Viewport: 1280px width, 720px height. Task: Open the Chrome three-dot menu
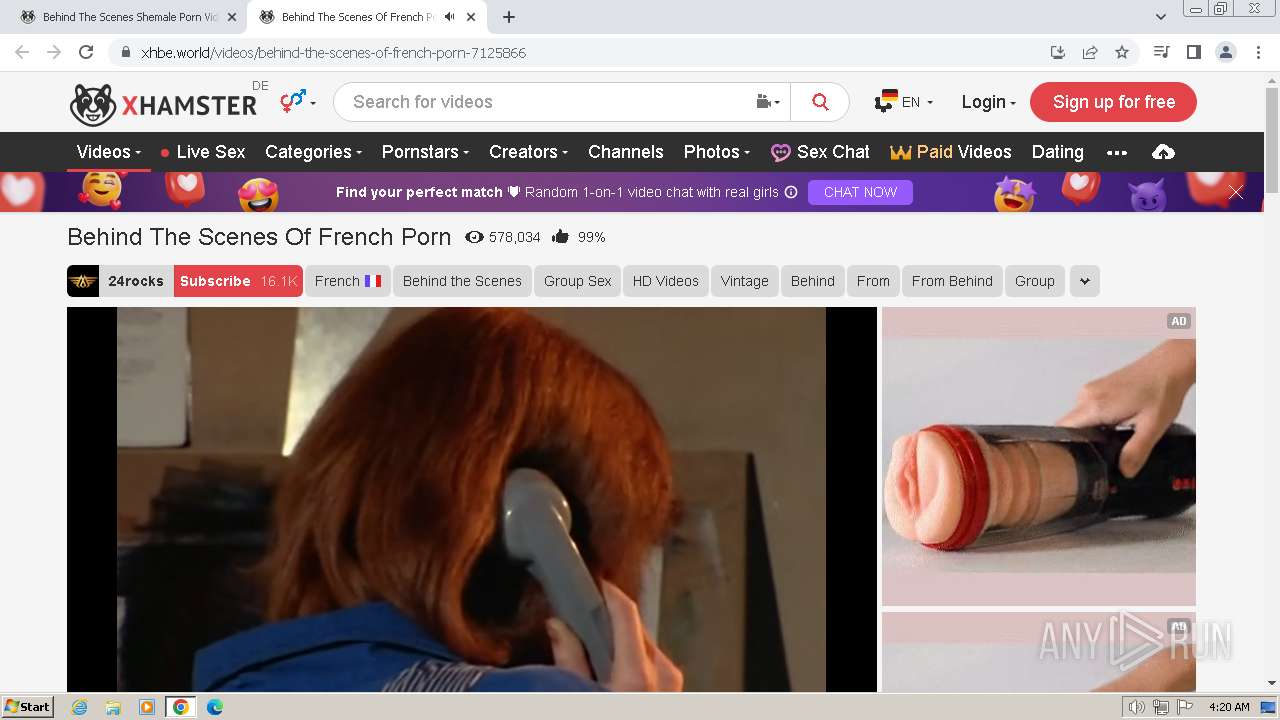click(1257, 52)
